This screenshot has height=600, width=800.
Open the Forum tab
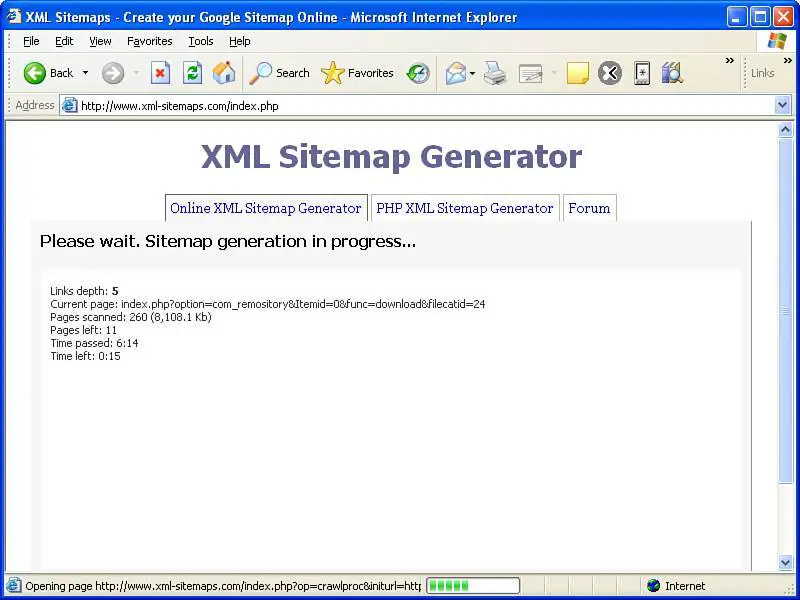click(589, 208)
